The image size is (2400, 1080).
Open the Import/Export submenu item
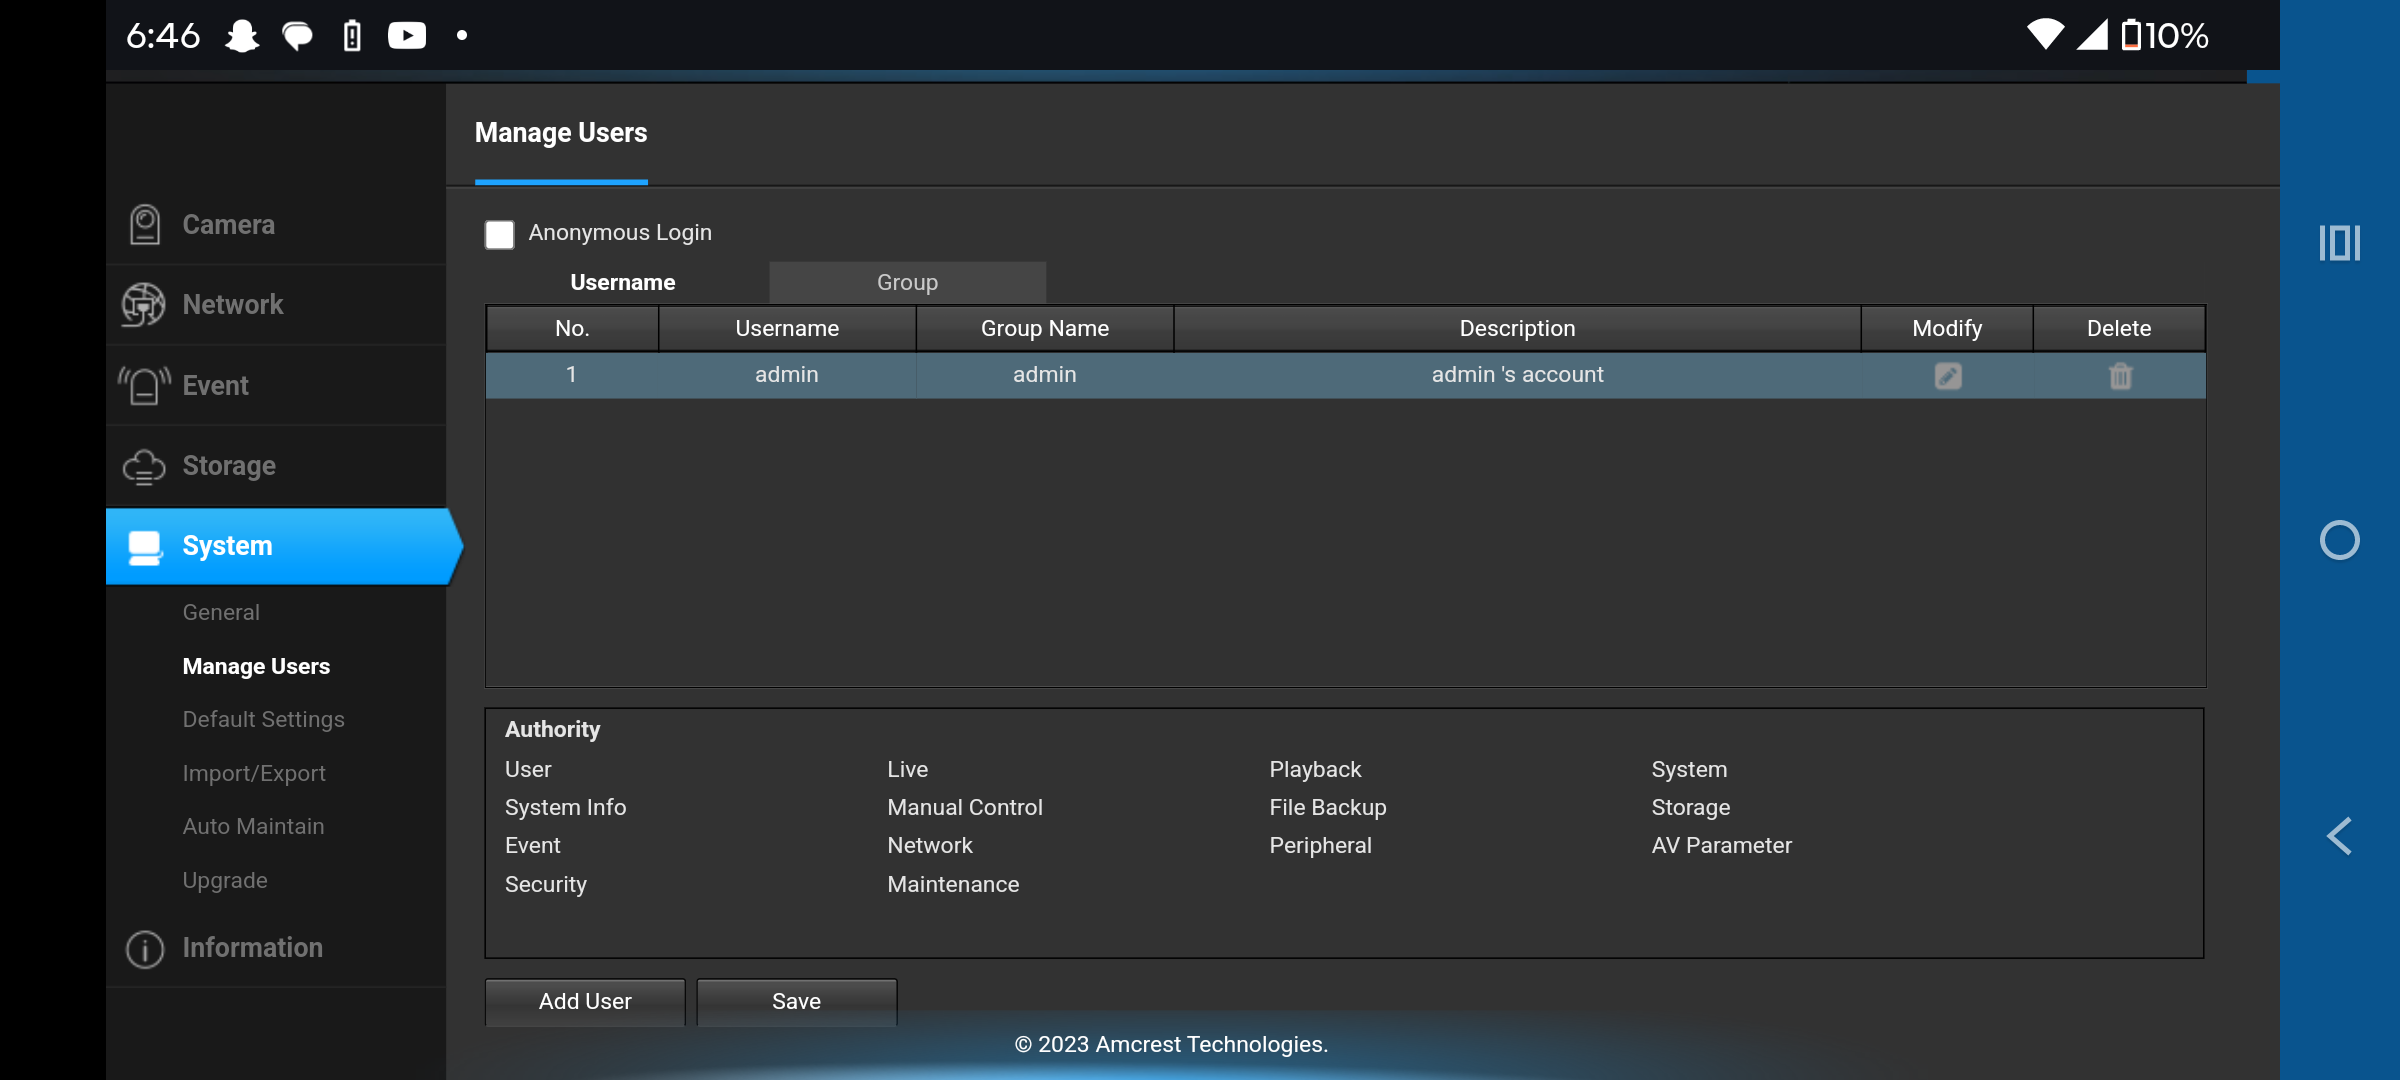(x=254, y=773)
